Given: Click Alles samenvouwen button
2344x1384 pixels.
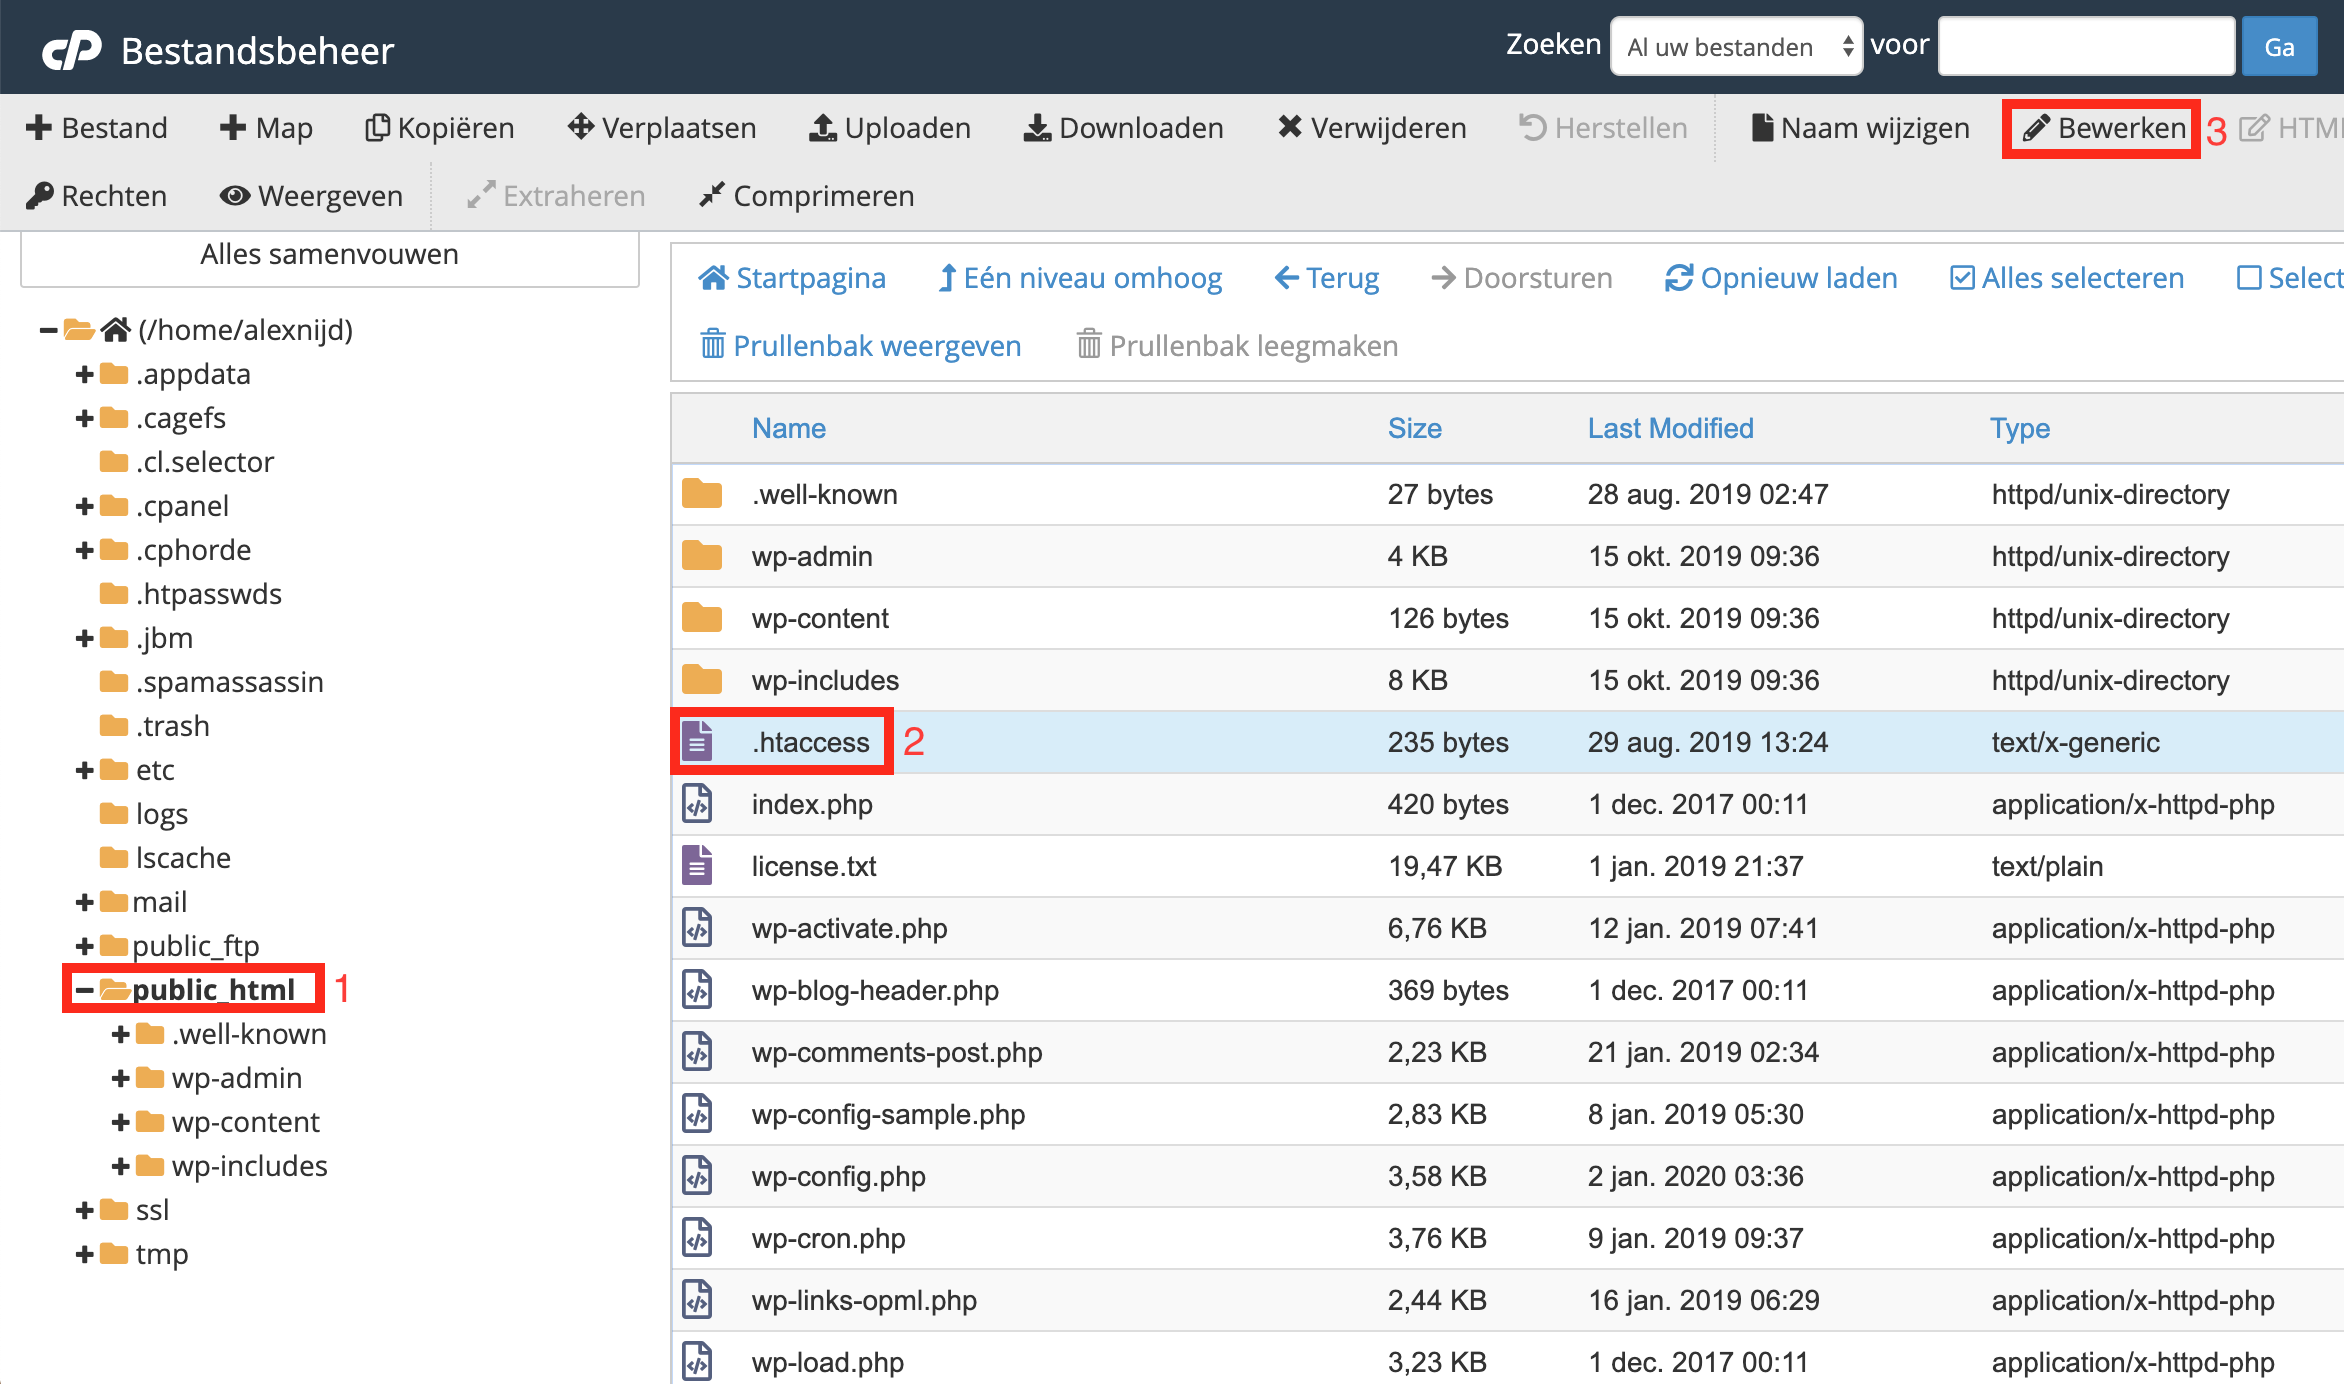Looking at the screenshot, I should click(x=330, y=255).
